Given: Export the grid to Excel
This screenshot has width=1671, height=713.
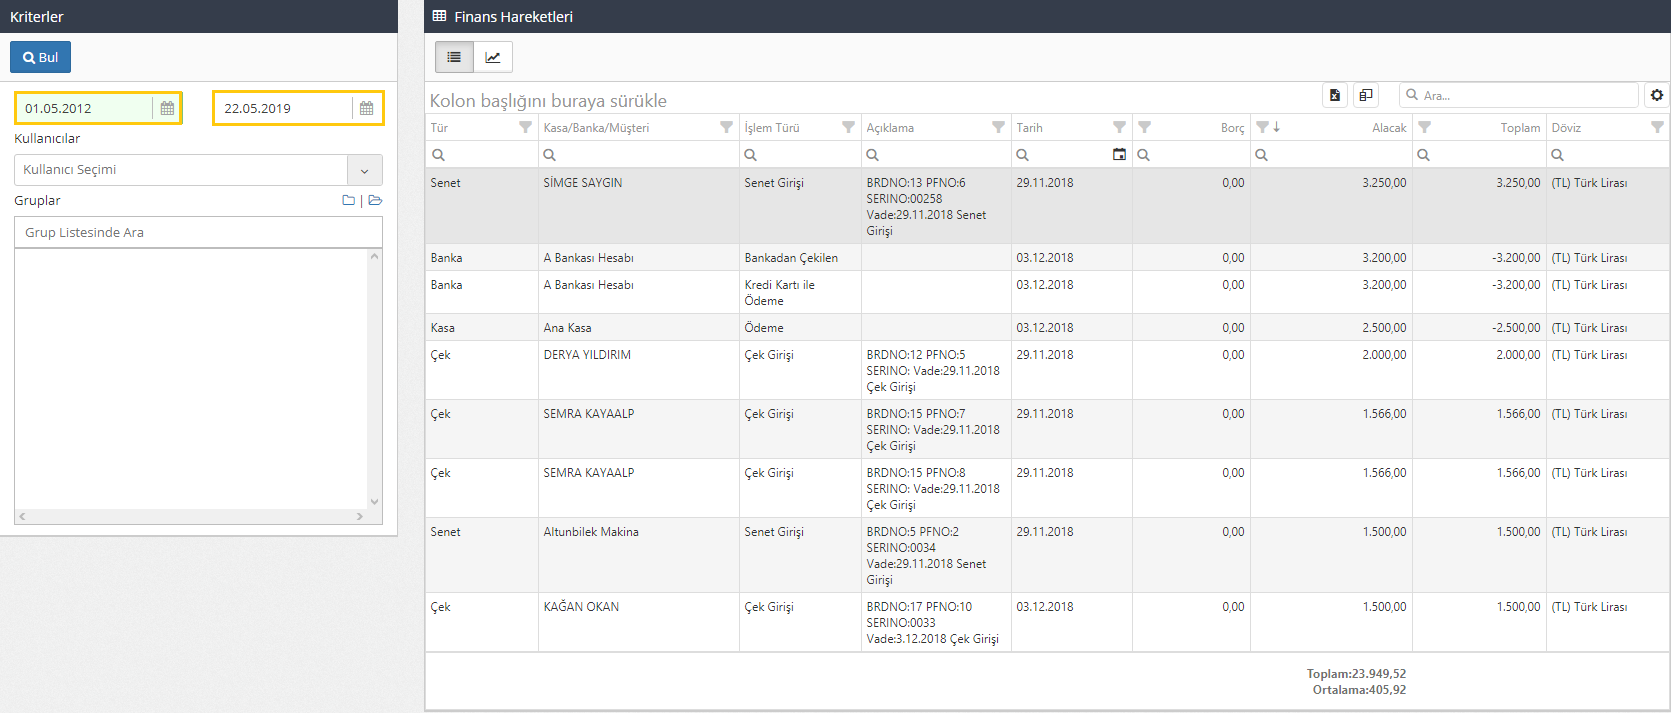Looking at the screenshot, I should point(1334,95).
